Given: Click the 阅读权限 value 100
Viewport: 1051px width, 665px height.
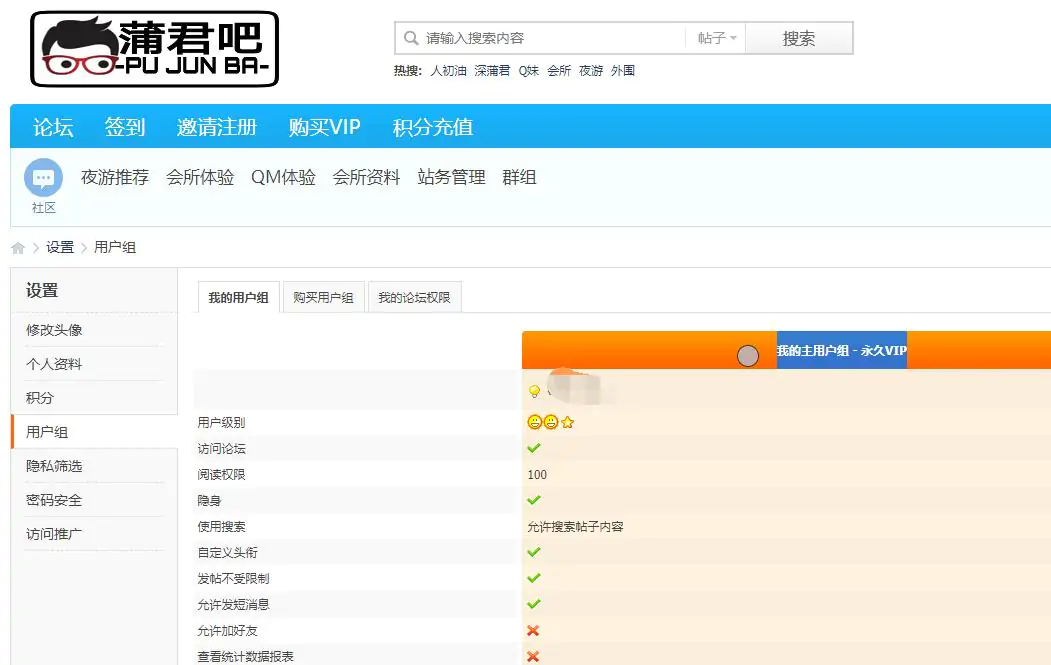Looking at the screenshot, I should tap(537, 475).
